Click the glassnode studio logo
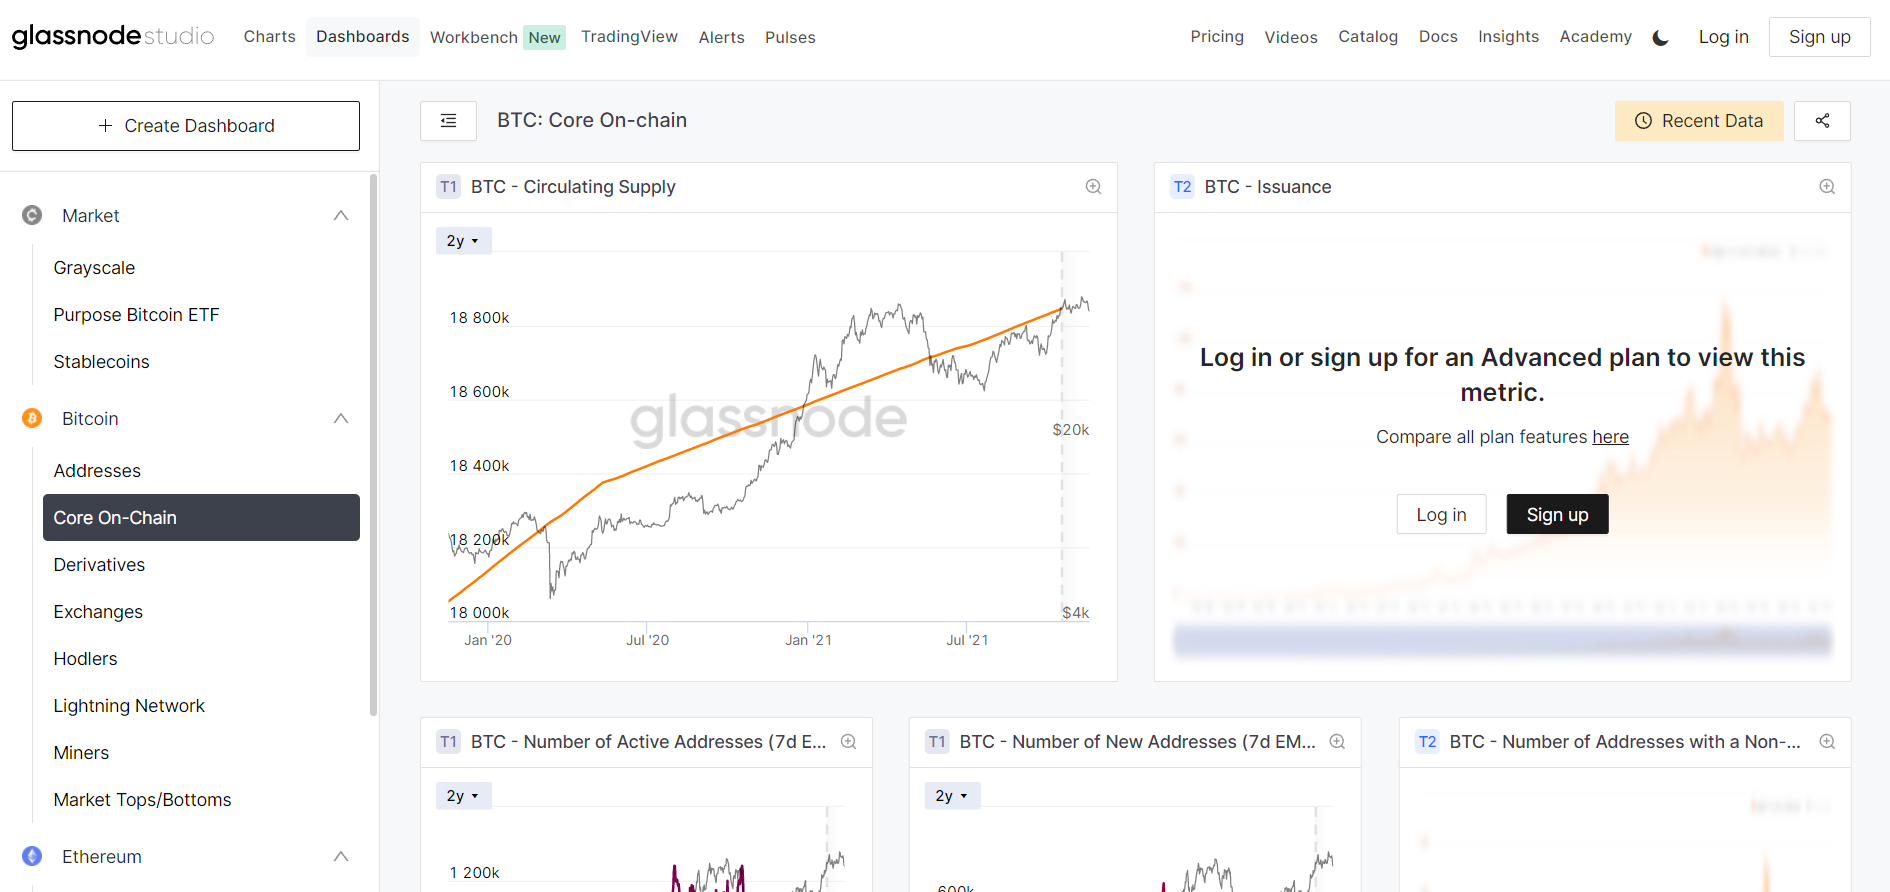 click(x=112, y=36)
